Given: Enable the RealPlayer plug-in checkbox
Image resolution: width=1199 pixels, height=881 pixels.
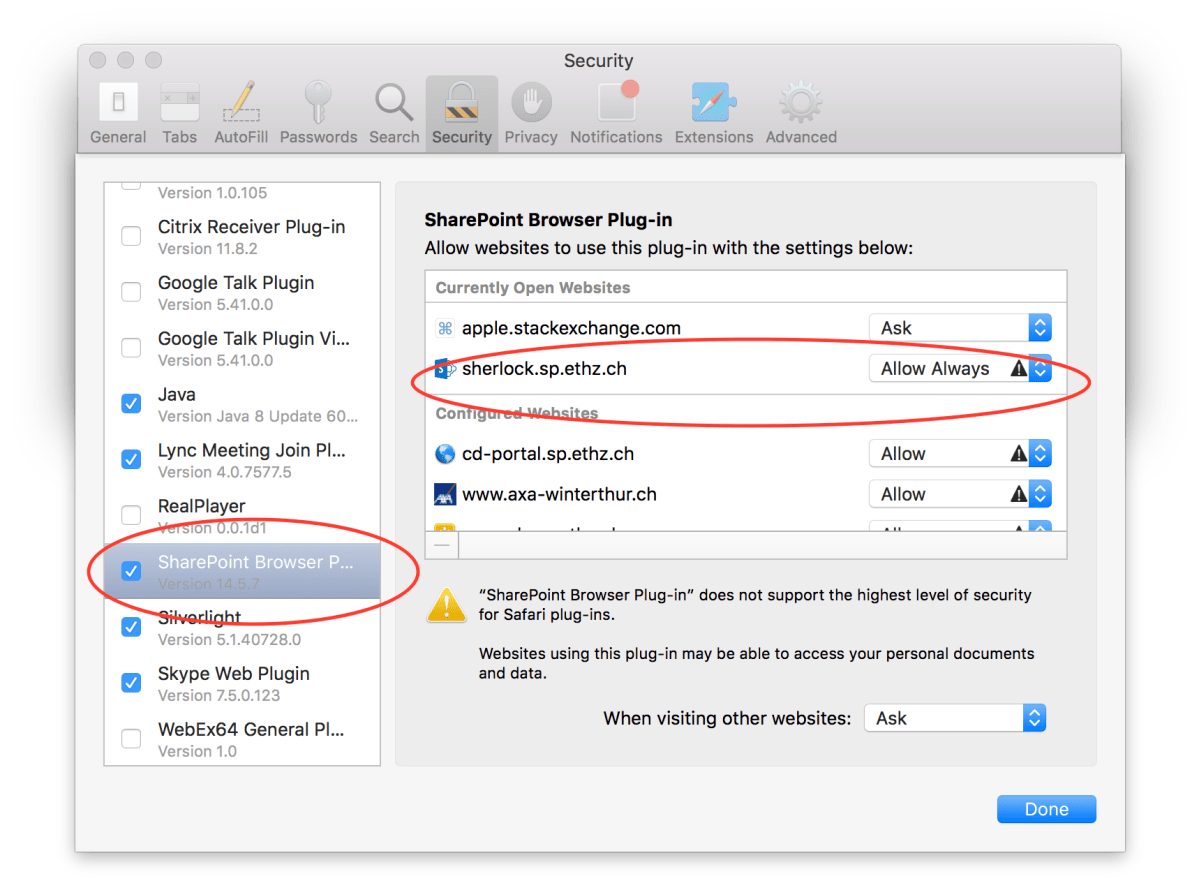Looking at the screenshot, I should [x=132, y=515].
